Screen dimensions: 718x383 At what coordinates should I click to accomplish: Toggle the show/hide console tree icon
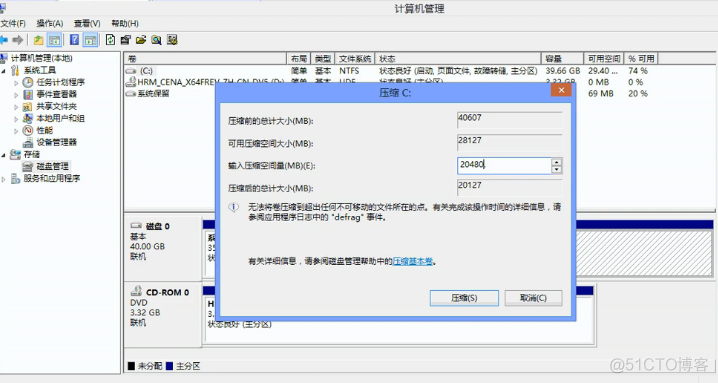point(54,40)
